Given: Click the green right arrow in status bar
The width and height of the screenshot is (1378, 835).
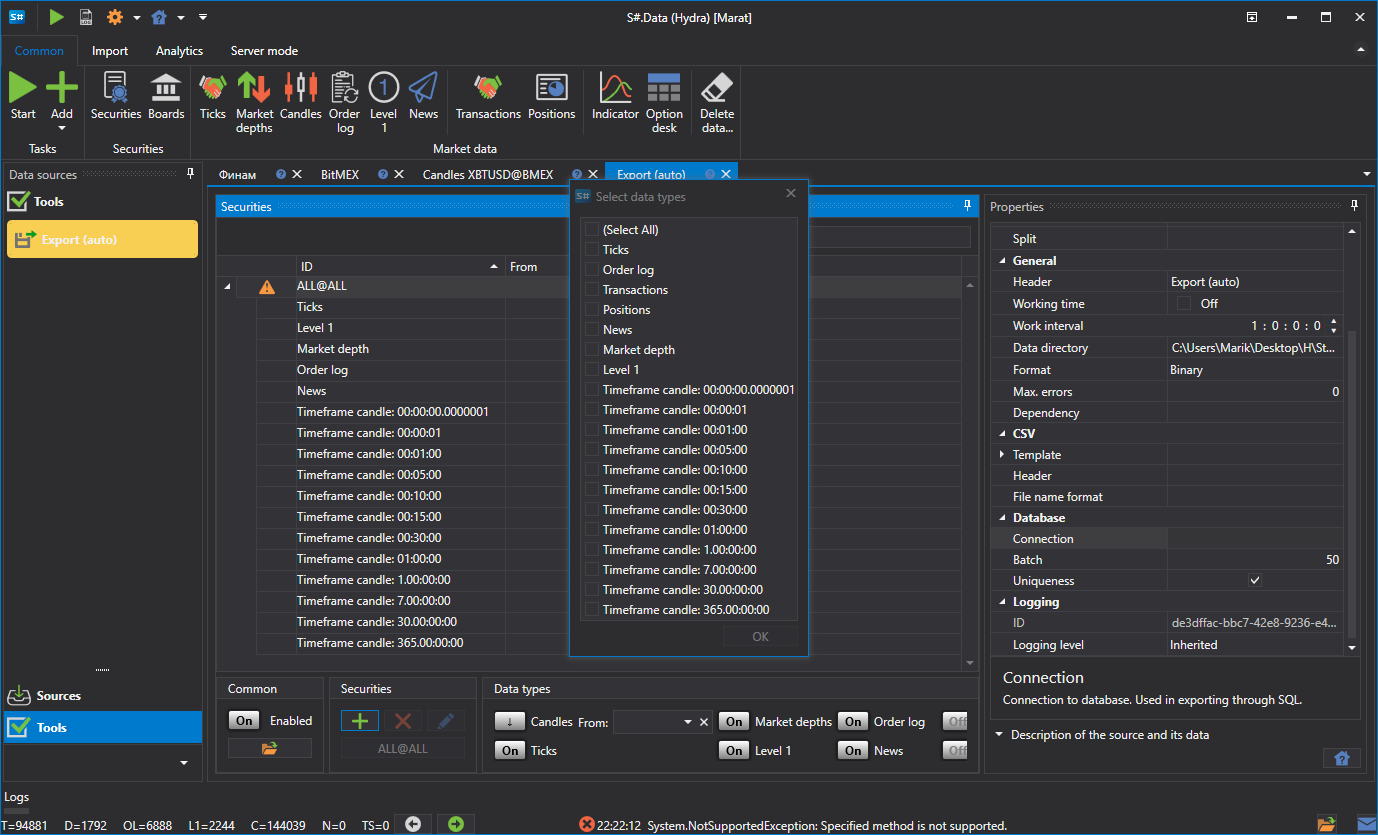Looking at the screenshot, I should (456, 824).
